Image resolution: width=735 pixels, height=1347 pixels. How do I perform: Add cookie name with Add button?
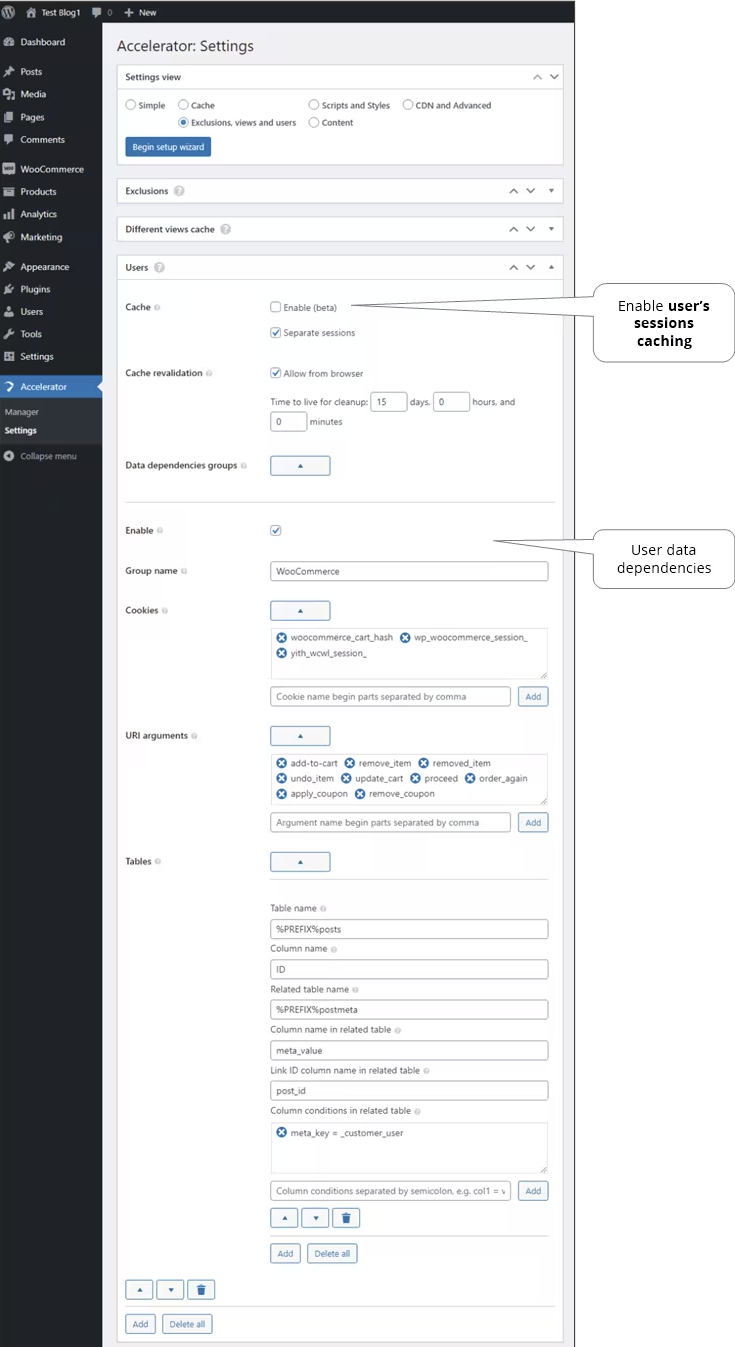tap(533, 697)
